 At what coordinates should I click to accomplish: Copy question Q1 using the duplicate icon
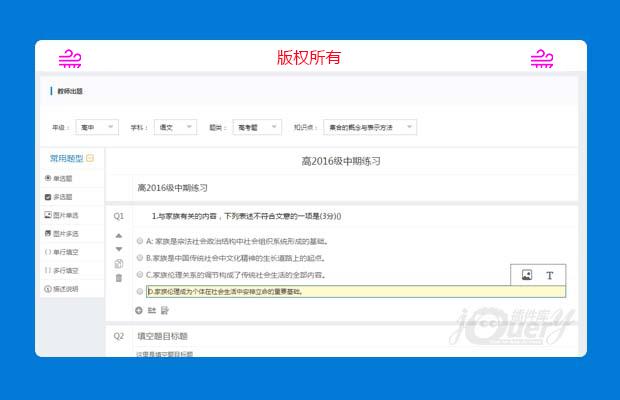(119, 264)
